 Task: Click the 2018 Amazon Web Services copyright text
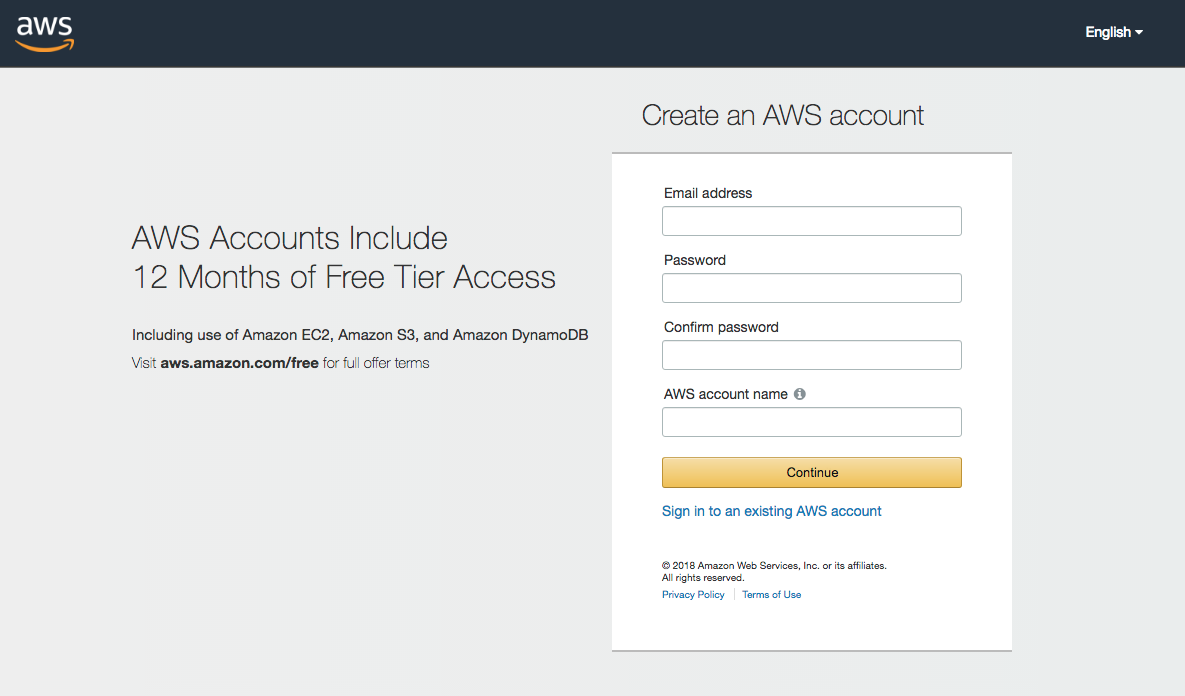coord(774,571)
